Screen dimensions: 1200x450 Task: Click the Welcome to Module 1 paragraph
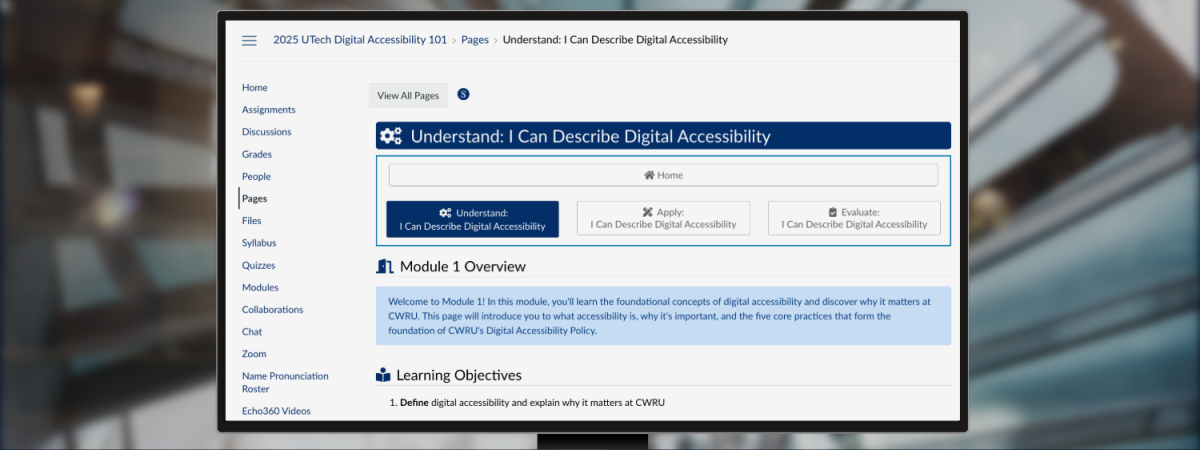point(663,316)
